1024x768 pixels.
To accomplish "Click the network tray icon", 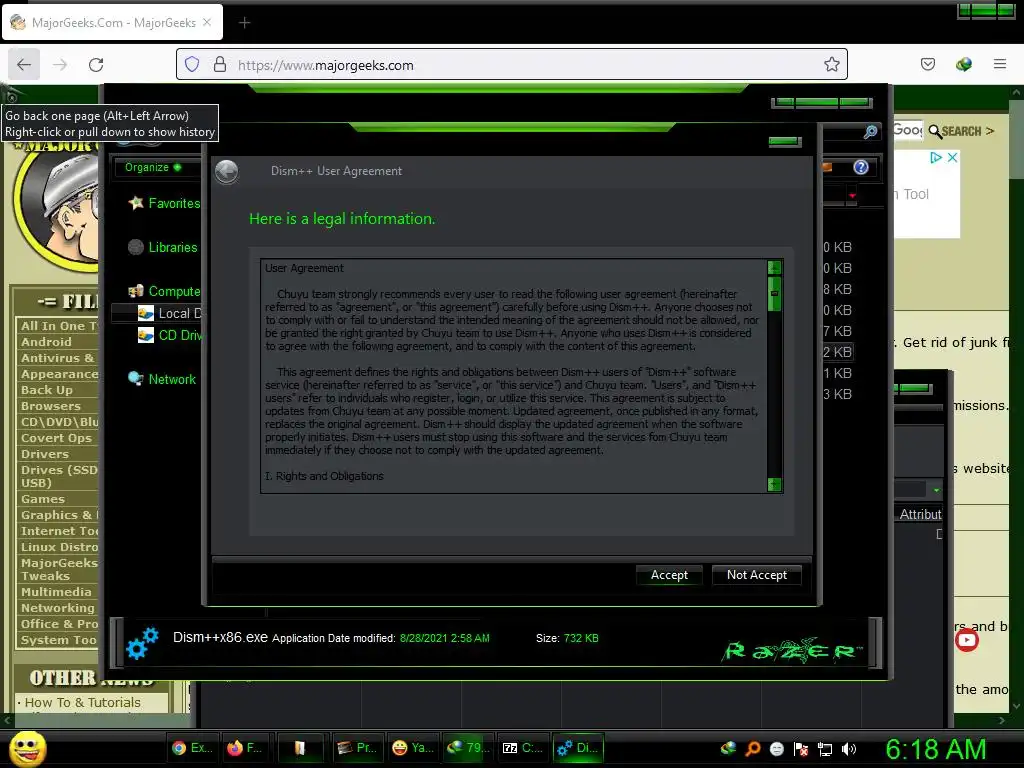I will [825, 749].
